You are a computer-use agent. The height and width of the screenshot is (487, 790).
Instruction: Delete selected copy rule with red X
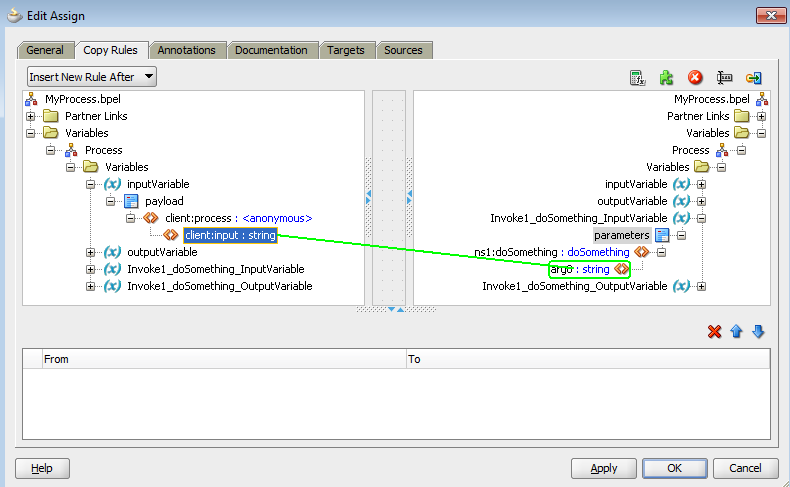(714, 332)
